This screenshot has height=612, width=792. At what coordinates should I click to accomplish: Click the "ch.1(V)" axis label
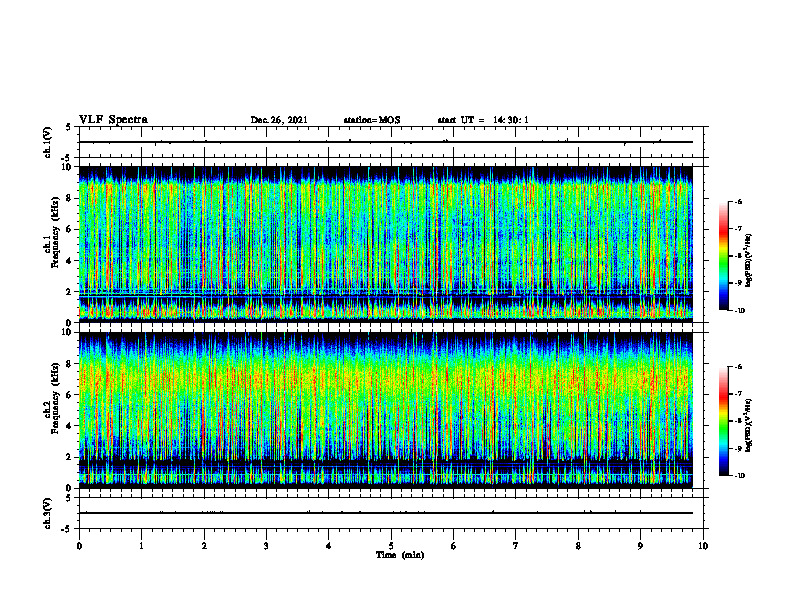coord(47,142)
